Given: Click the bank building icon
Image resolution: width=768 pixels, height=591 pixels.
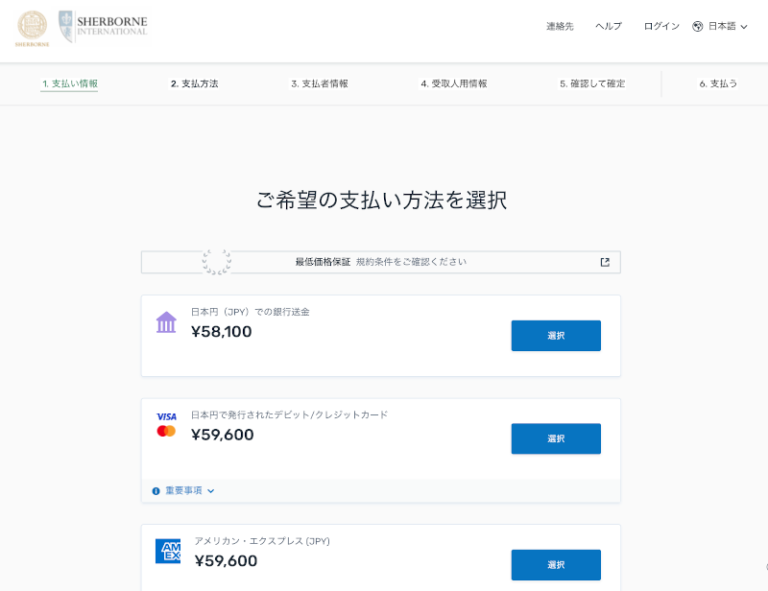Looking at the screenshot, I should click(x=166, y=322).
